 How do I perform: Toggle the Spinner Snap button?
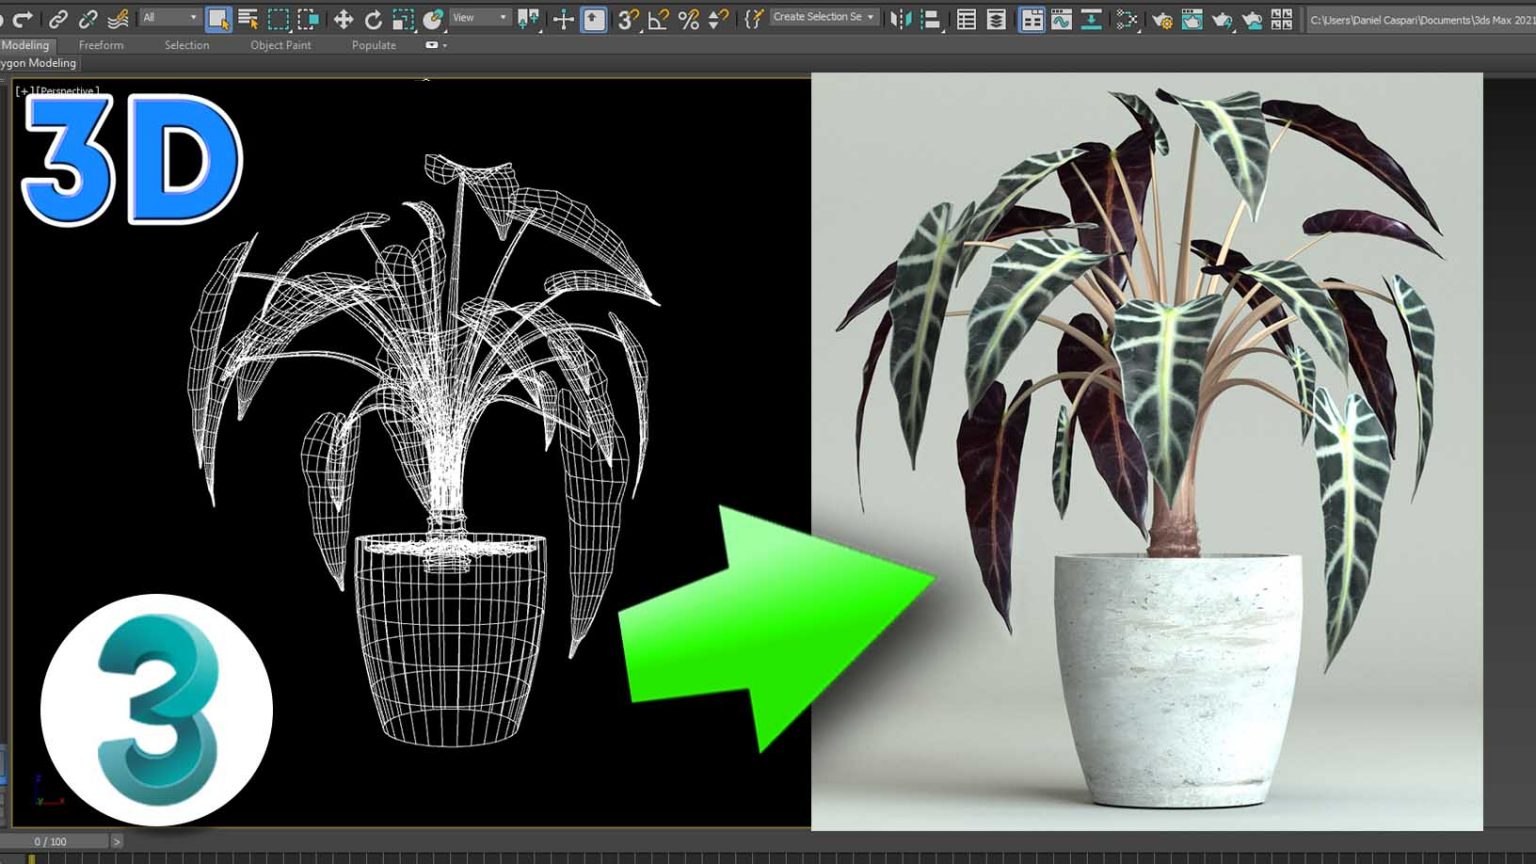point(718,18)
